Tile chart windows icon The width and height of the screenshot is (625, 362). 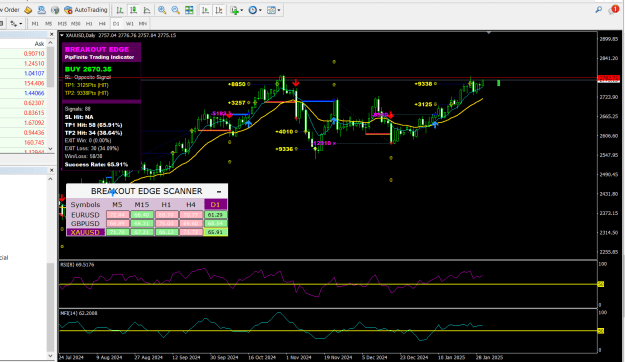pos(189,10)
